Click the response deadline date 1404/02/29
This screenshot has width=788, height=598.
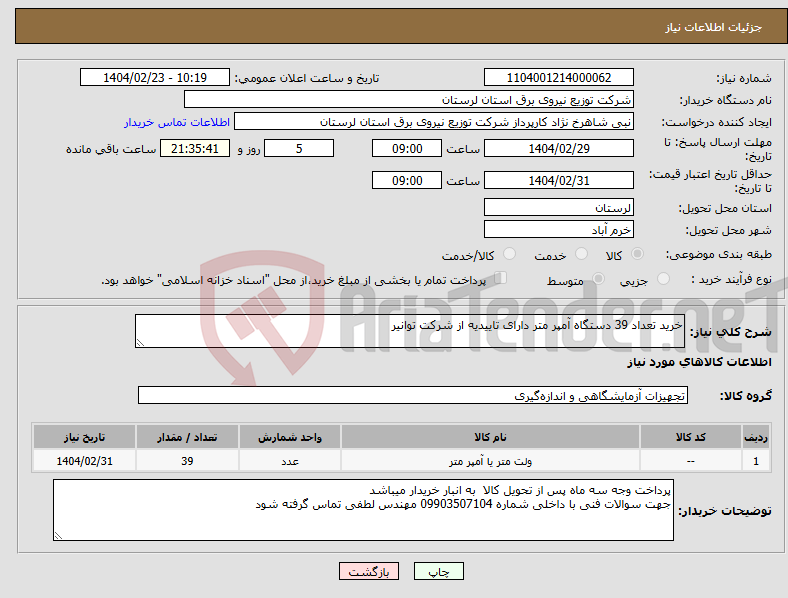coord(558,149)
